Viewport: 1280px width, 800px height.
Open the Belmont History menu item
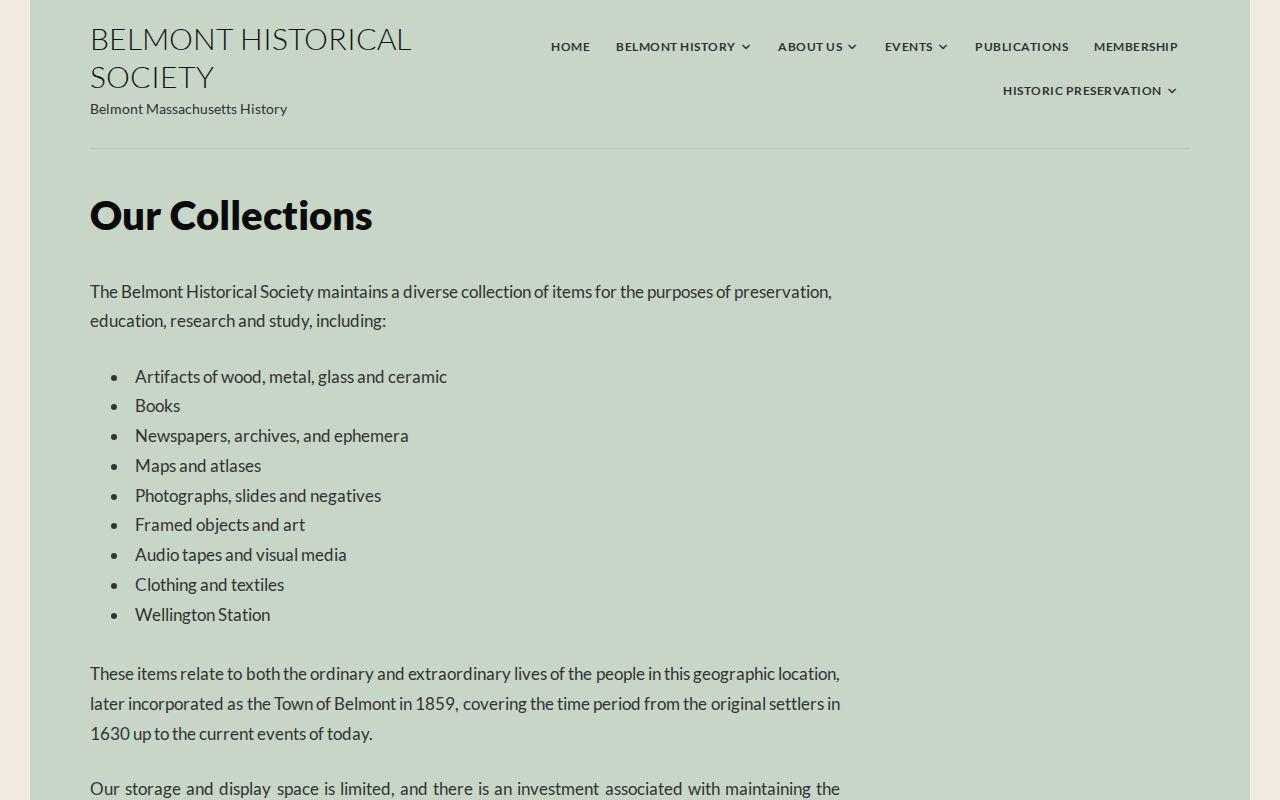point(675,47)
